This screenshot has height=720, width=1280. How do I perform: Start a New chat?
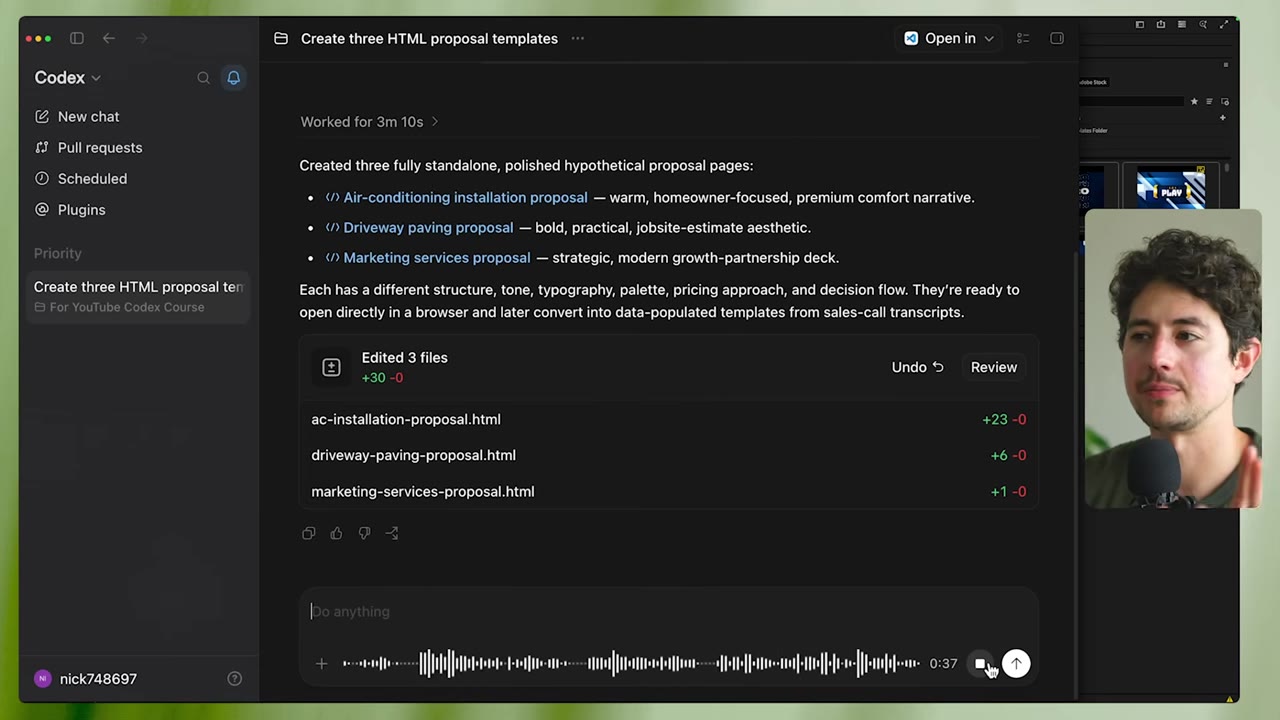(77, 116)
